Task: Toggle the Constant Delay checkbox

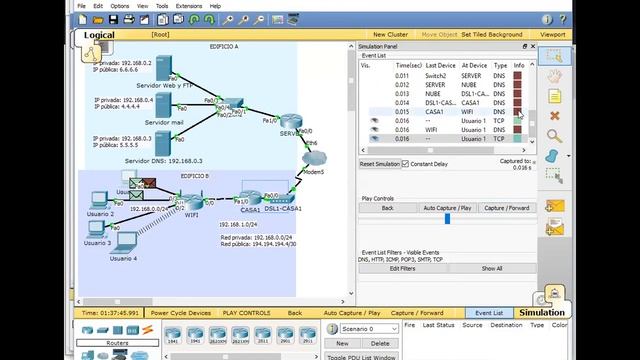Action: [x=405, y=164]
